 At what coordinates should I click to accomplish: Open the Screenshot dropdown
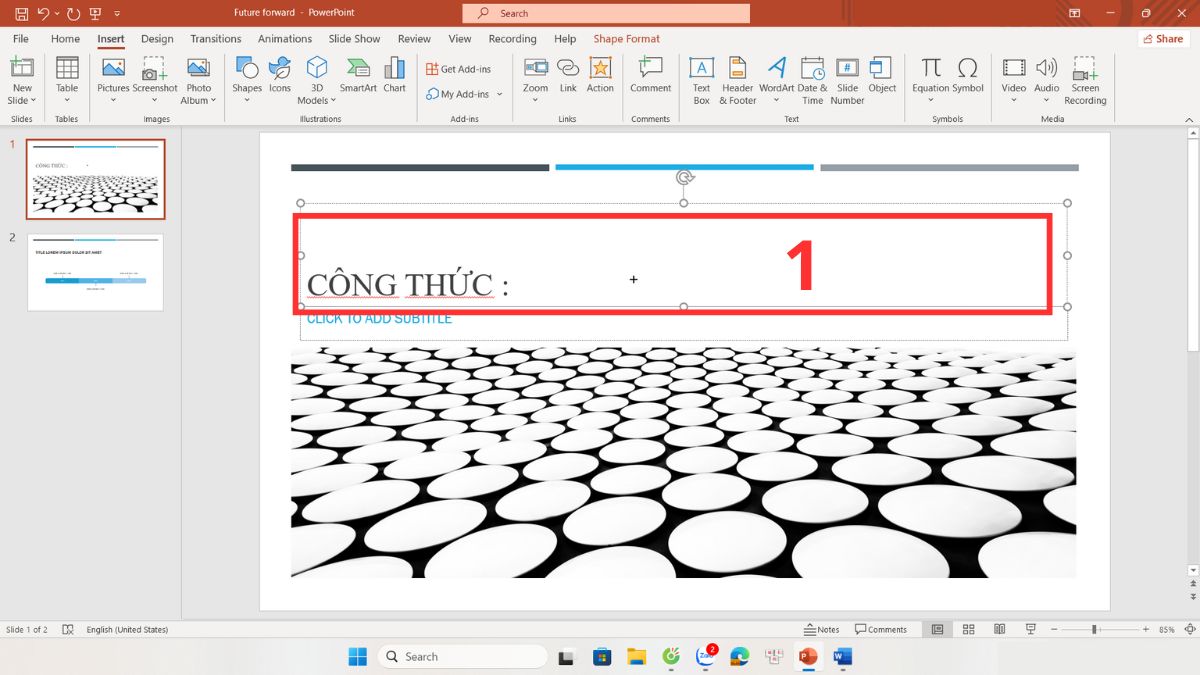click(155, 100)
